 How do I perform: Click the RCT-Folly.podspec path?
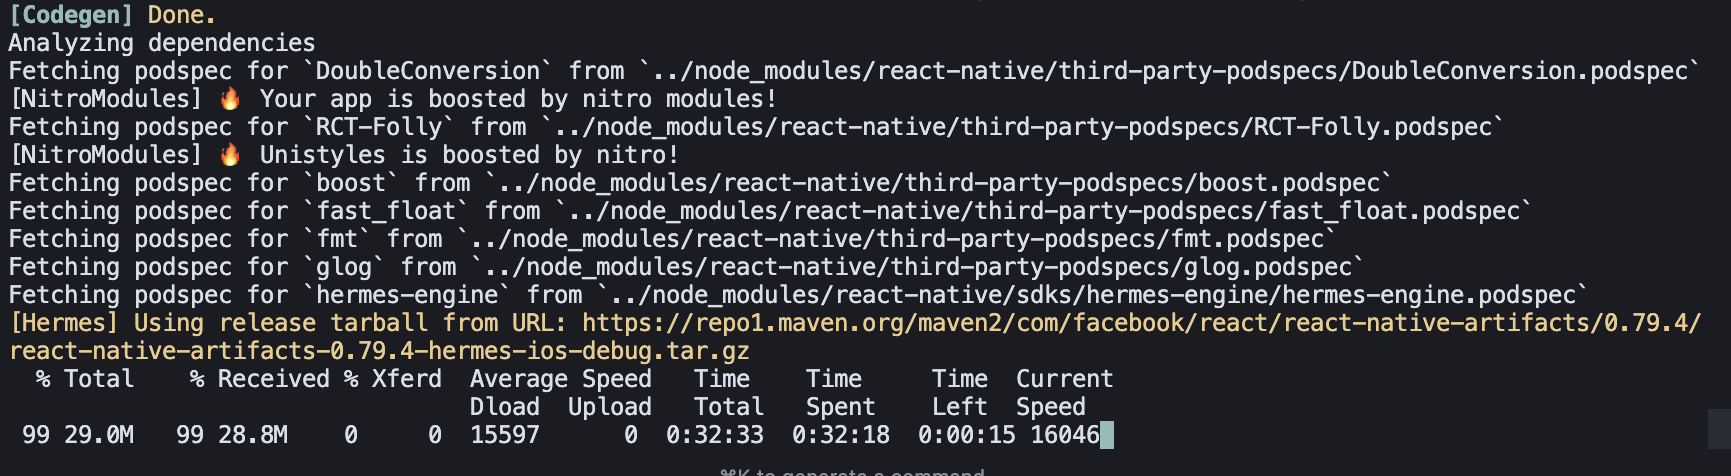coord(1022,127)
